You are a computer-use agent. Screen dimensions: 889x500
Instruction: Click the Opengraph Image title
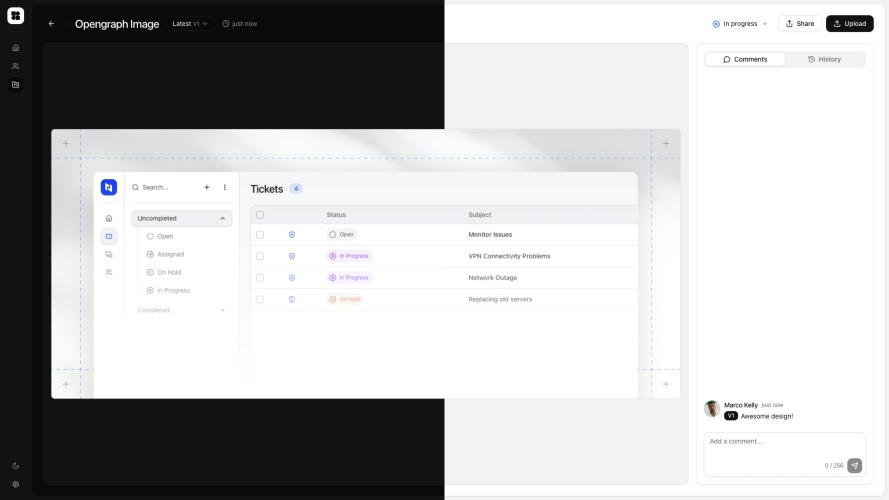(117, 24)
